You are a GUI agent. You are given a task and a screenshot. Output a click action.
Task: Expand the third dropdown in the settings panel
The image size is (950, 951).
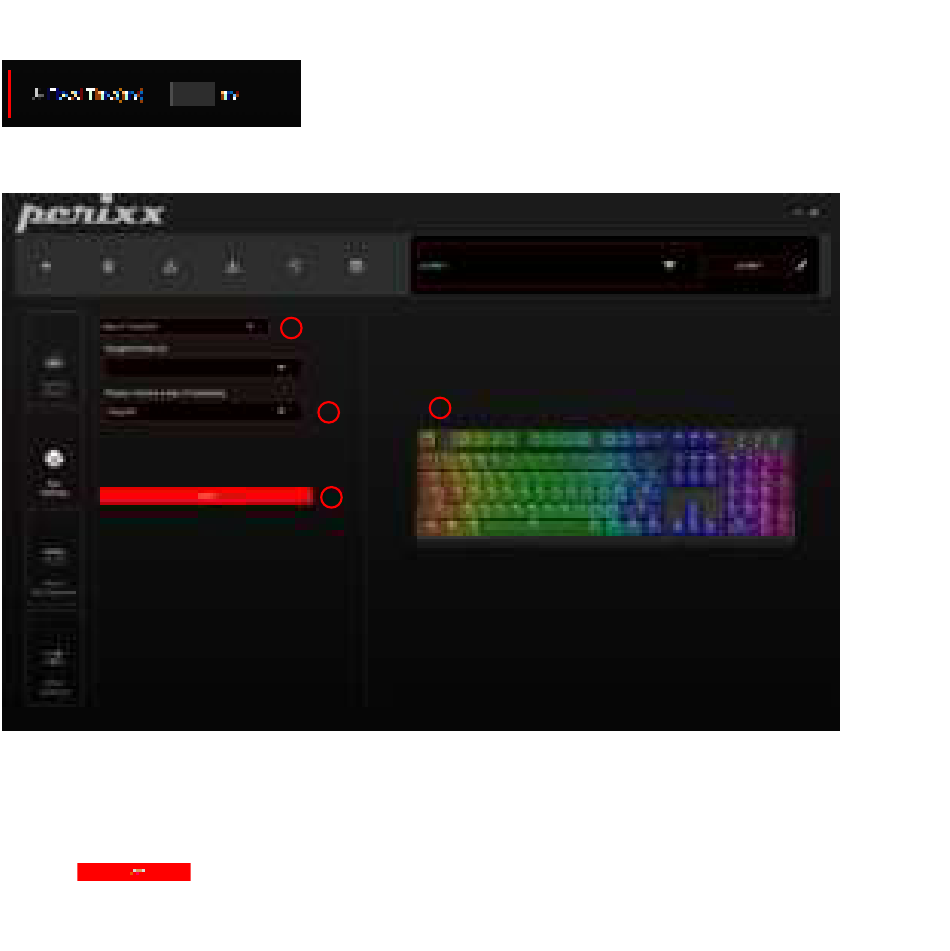point(199,411)
